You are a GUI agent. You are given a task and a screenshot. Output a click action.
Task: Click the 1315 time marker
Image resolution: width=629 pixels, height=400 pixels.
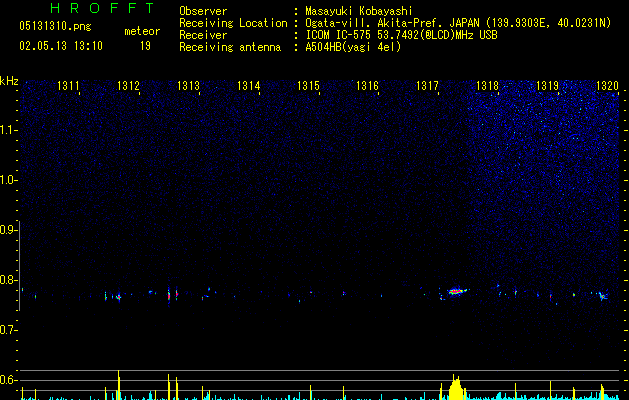tap(308, 86)
